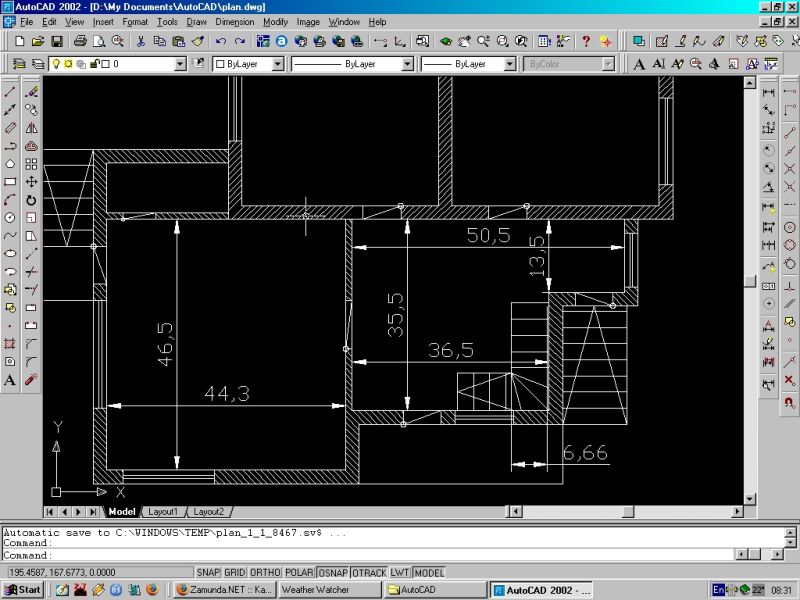Open the Dimension menu
800x600 pixels.
point(234,21)
